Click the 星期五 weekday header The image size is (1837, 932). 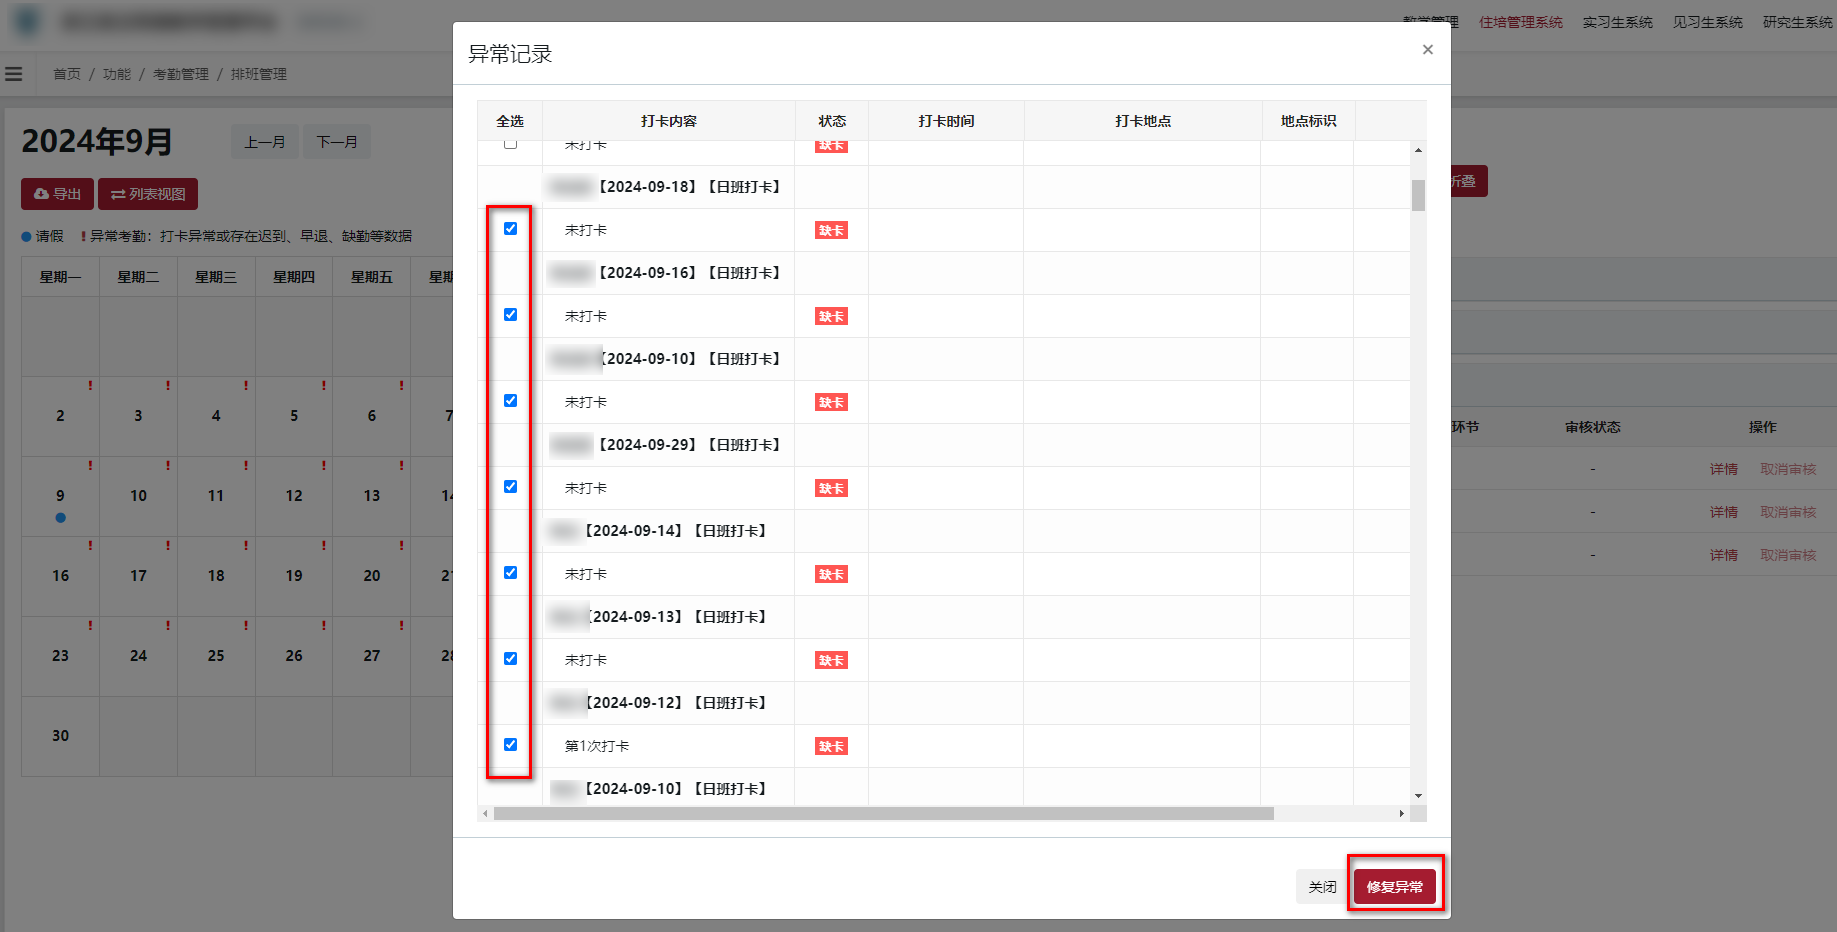pos(372,277)
